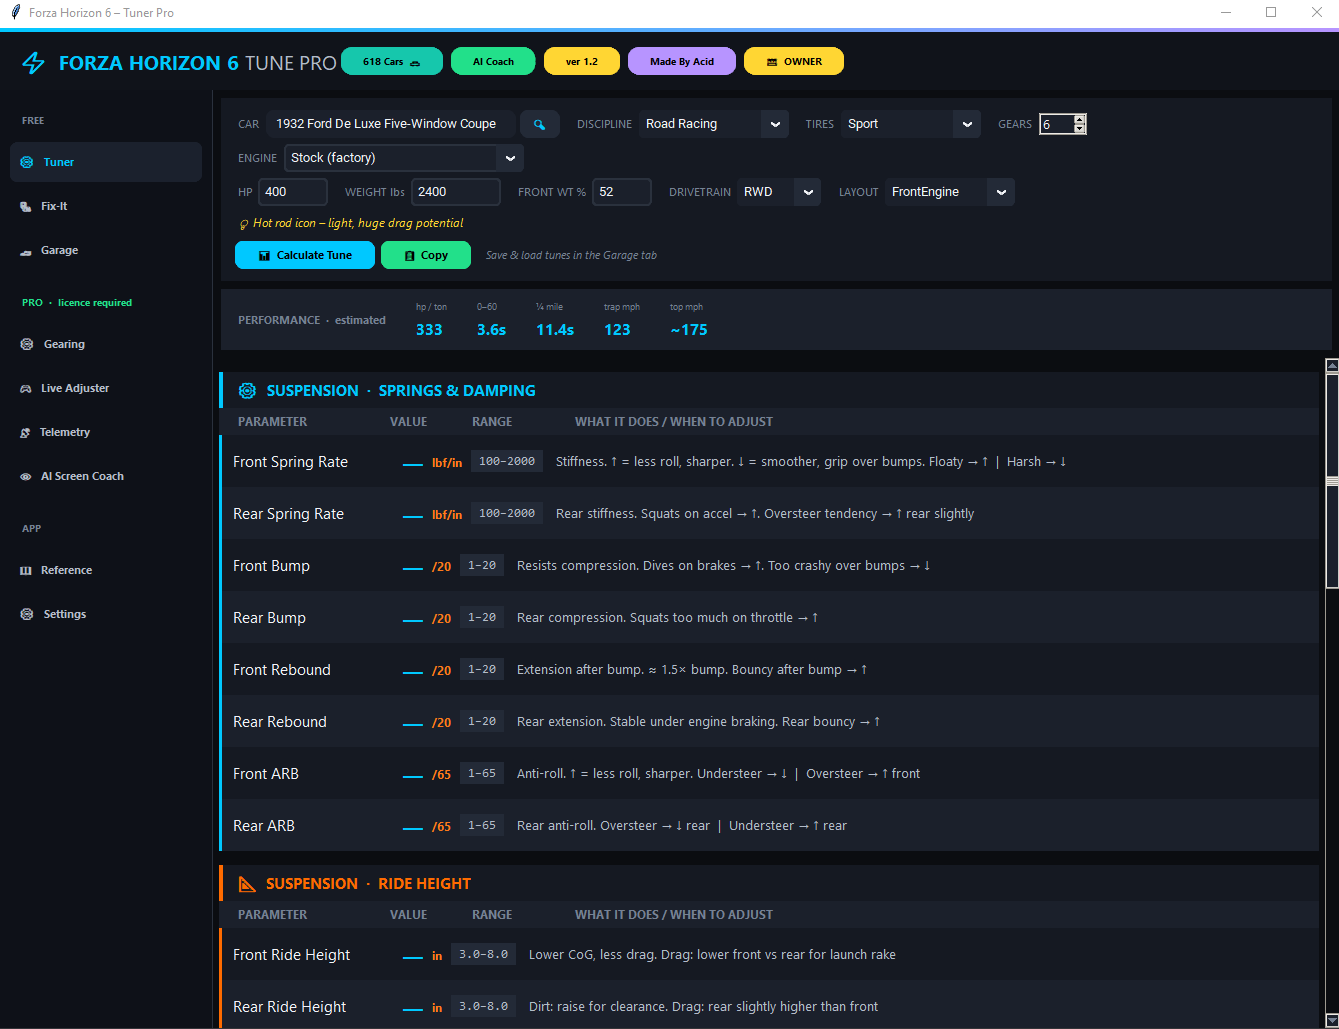Viewport: 1339px width, 1029px height.
Task: Click the green Copy button
Action: pos(426,255)
